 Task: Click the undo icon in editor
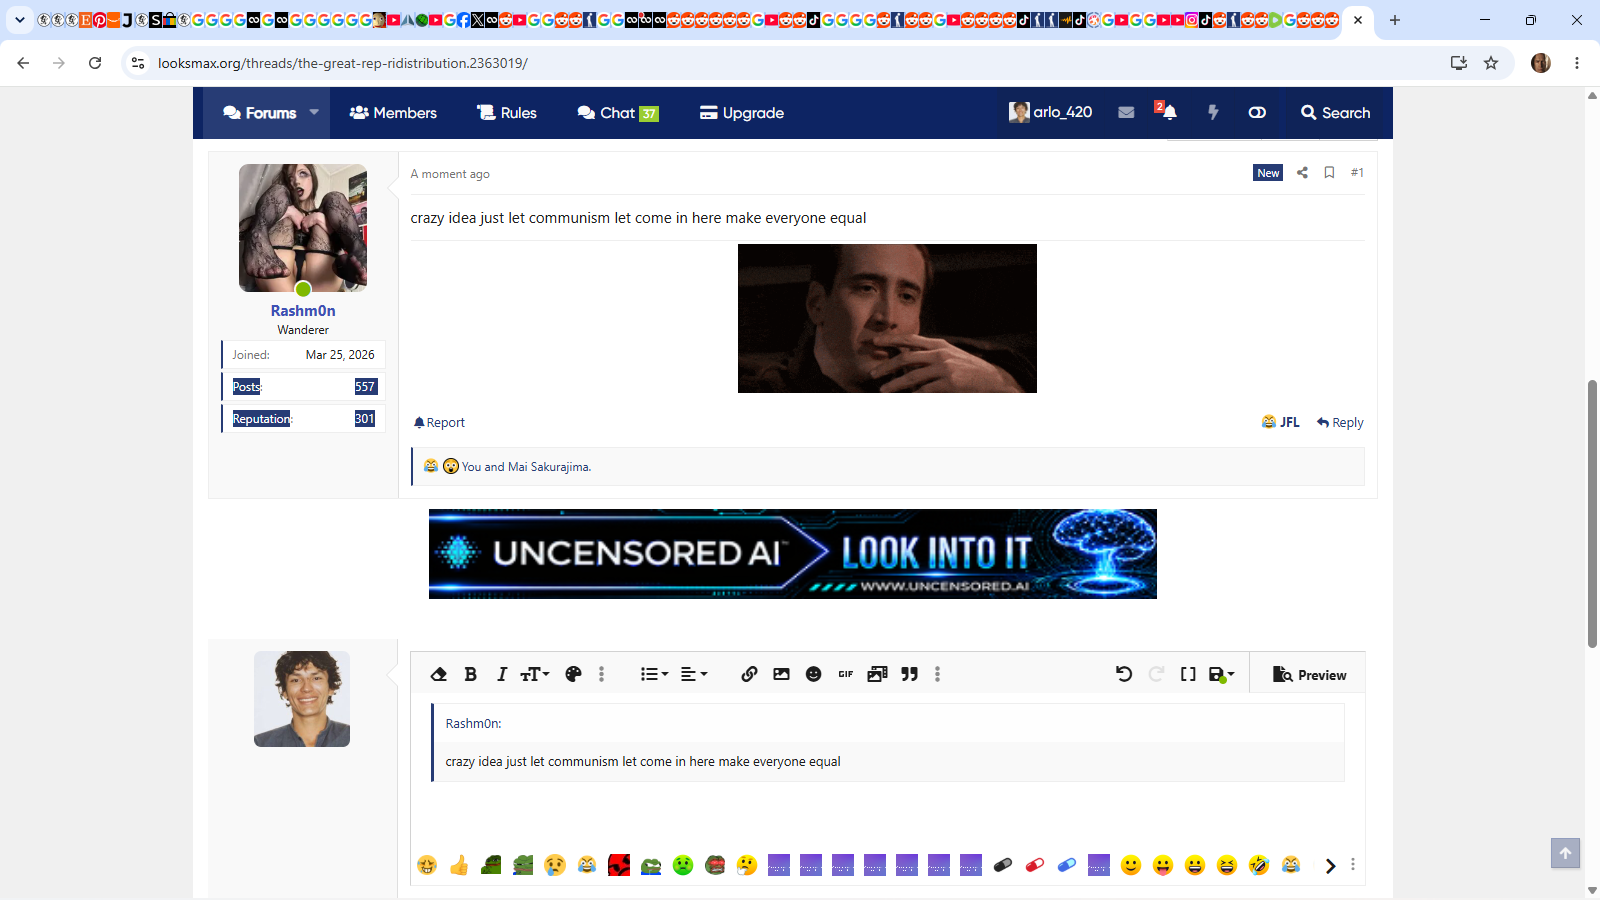(1124, 674)
